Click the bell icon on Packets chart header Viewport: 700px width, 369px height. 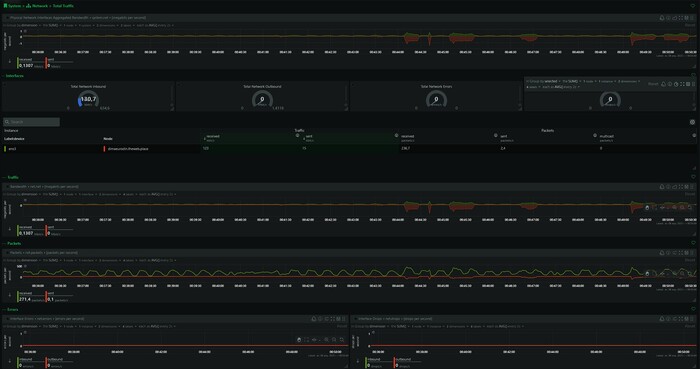tap(662, 253)
